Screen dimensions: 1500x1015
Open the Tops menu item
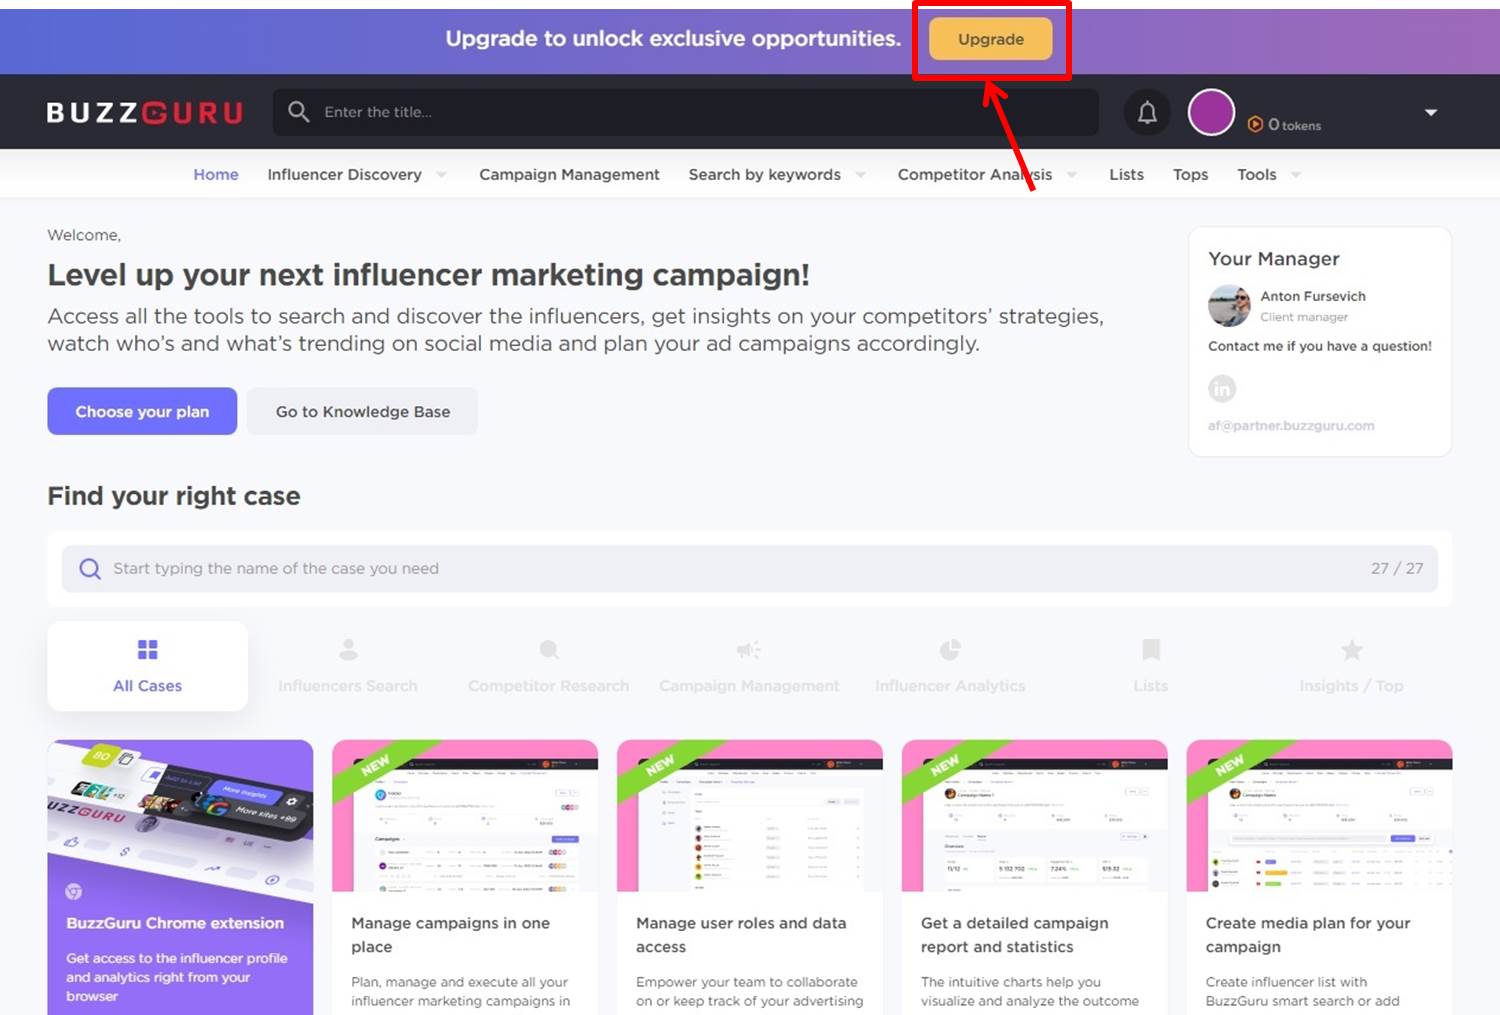point(1190,174)
